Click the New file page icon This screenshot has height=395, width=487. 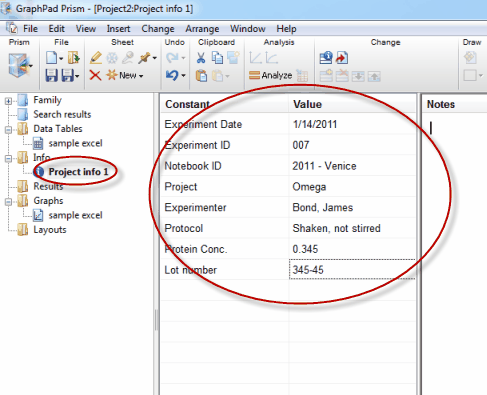point(51,58)
